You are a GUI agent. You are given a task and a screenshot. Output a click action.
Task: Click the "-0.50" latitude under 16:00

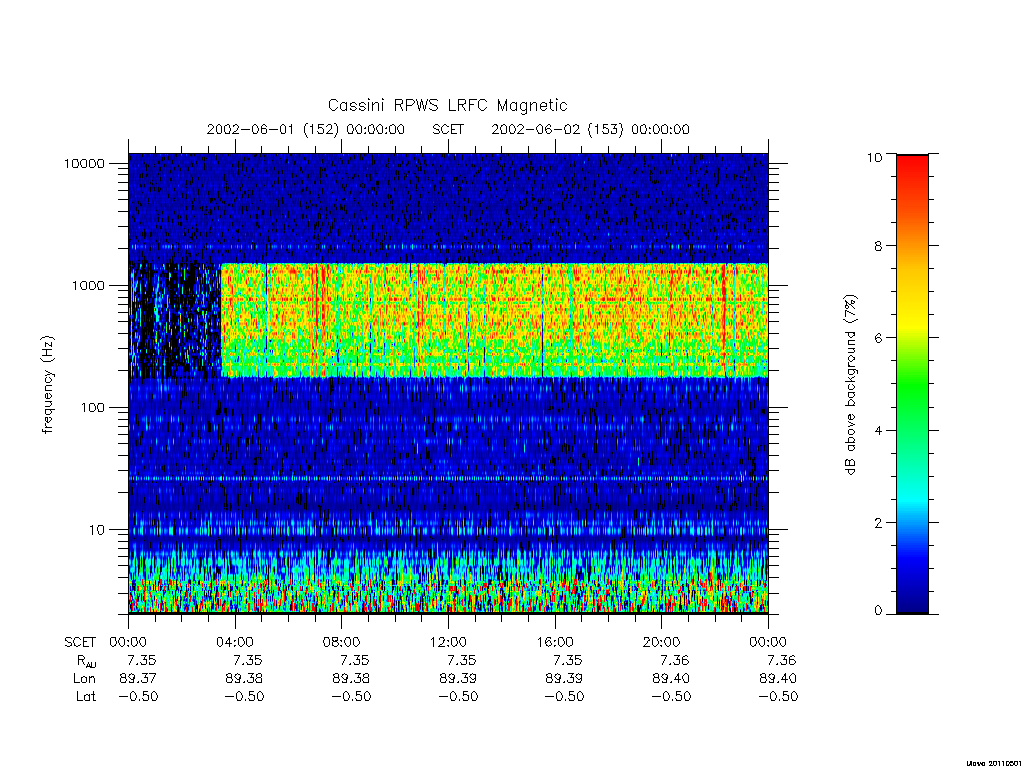click(564, 697)
